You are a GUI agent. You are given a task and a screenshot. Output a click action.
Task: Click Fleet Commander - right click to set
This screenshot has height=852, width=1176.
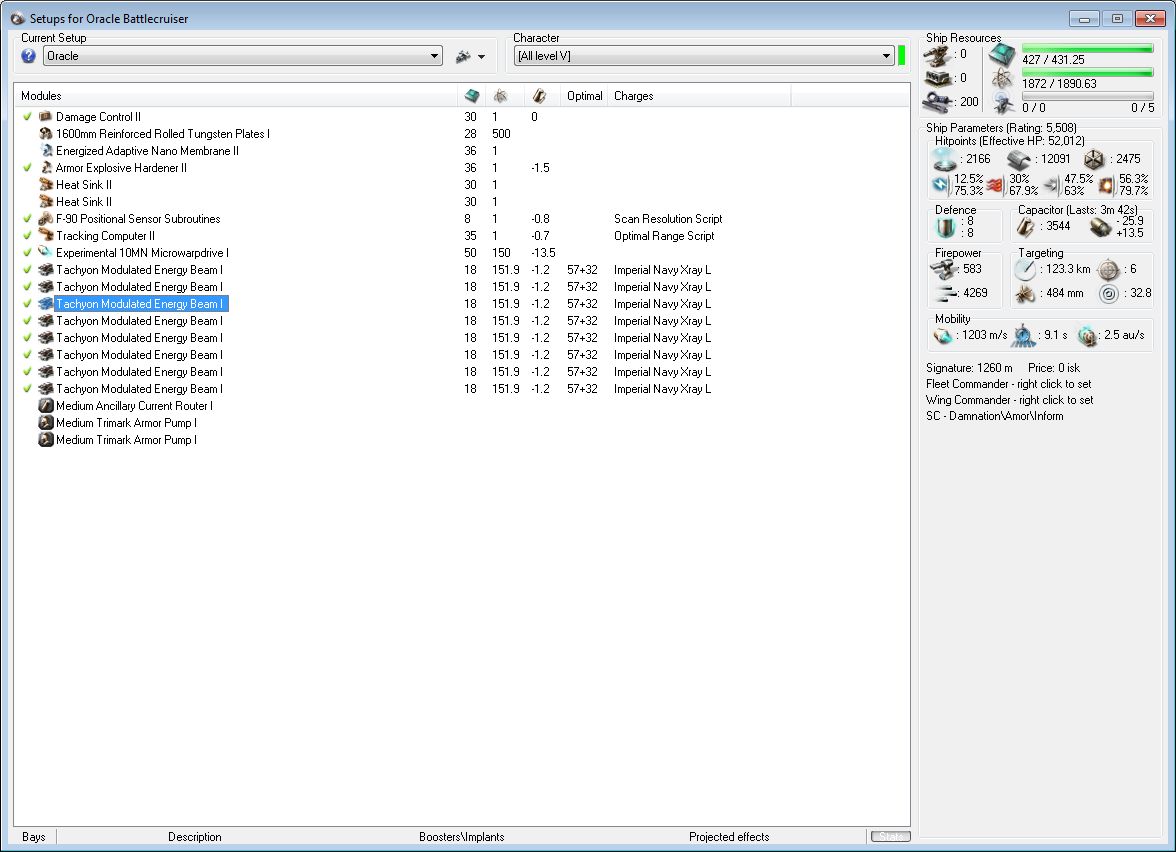1008,384
